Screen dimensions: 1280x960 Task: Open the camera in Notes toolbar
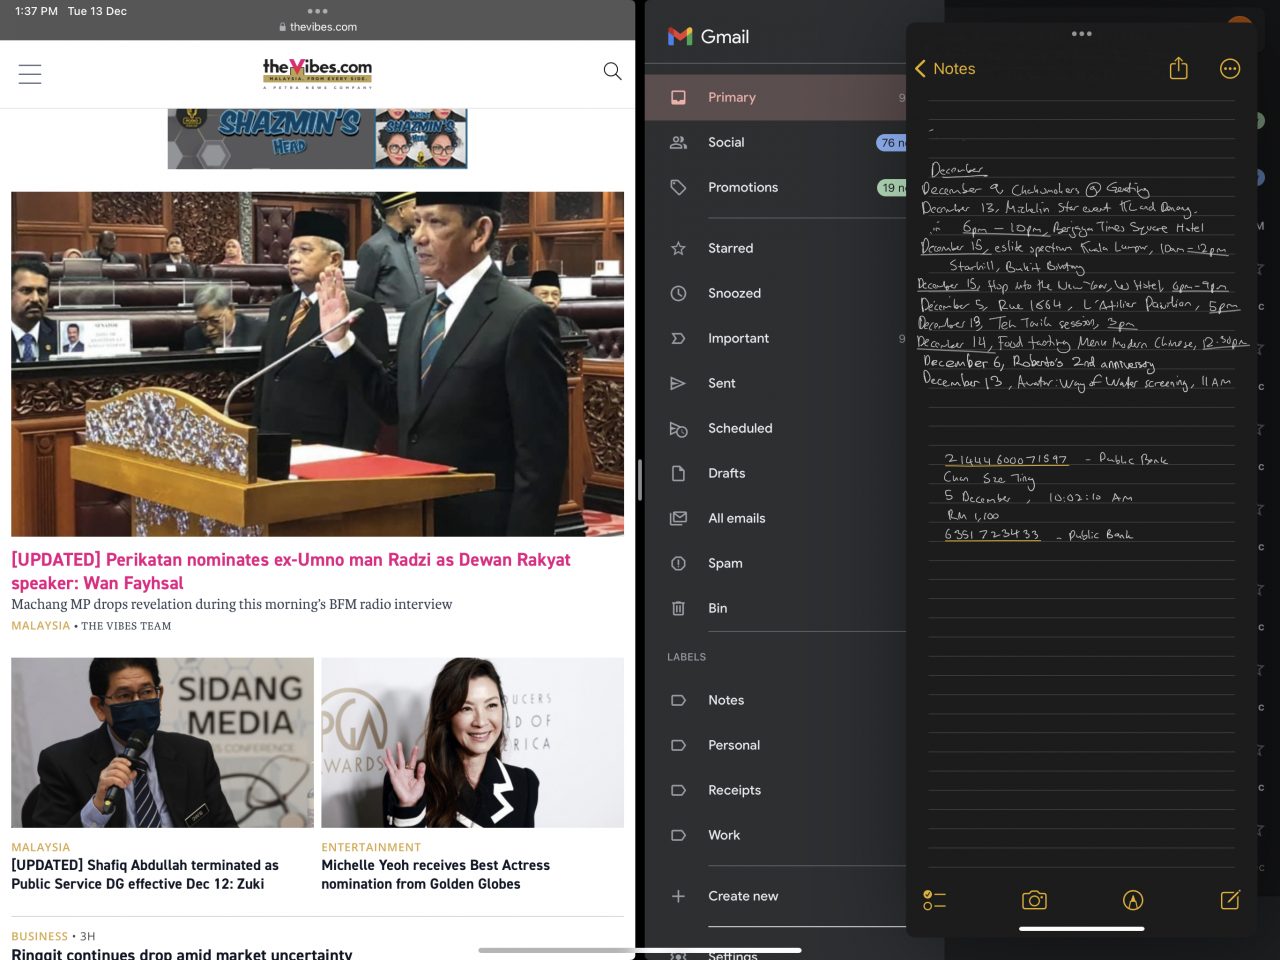(x=1034, y=900)
